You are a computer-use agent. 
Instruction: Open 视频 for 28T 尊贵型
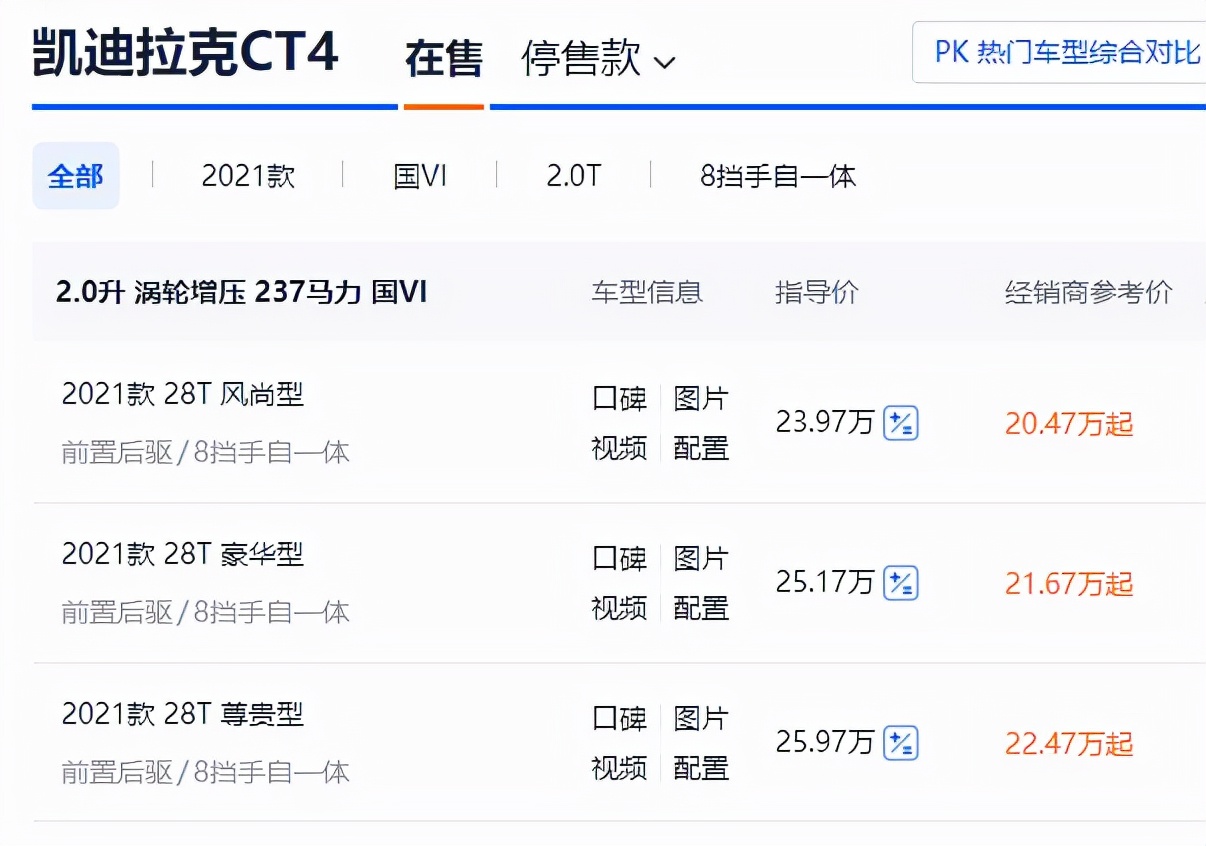click(x=620, y=767)
